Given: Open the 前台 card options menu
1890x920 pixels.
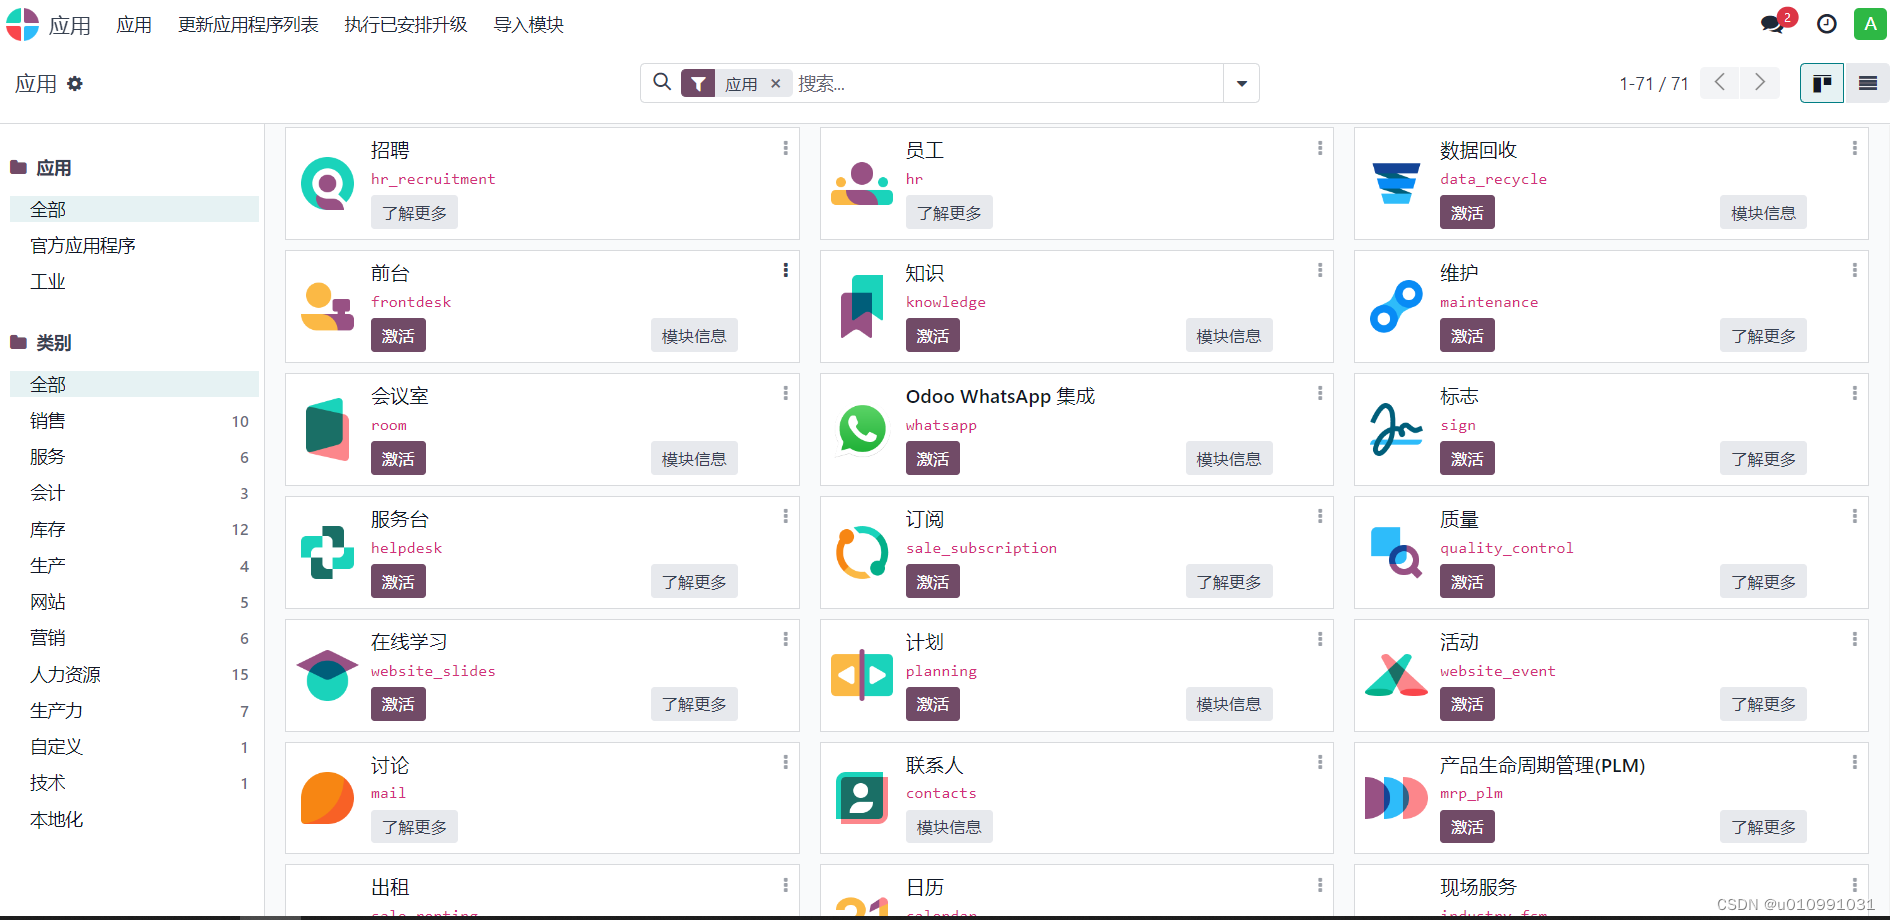Looking at the screenshot, I should (x=785, y=270).
